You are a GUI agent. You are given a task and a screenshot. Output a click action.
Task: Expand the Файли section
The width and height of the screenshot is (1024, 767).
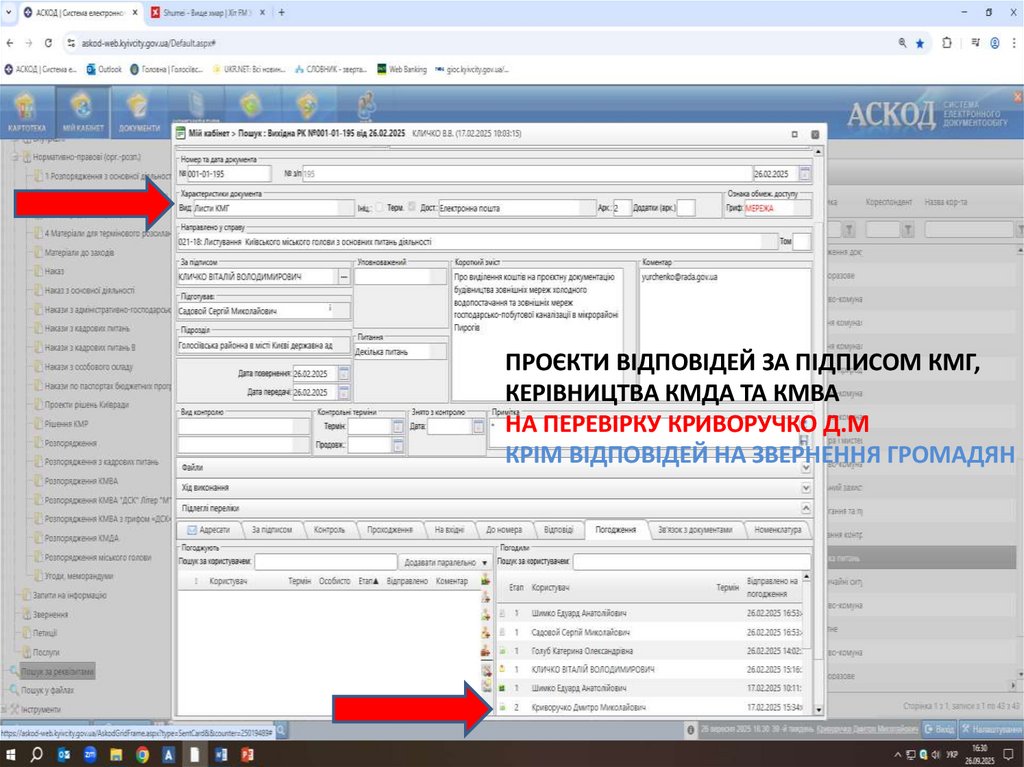806,468
